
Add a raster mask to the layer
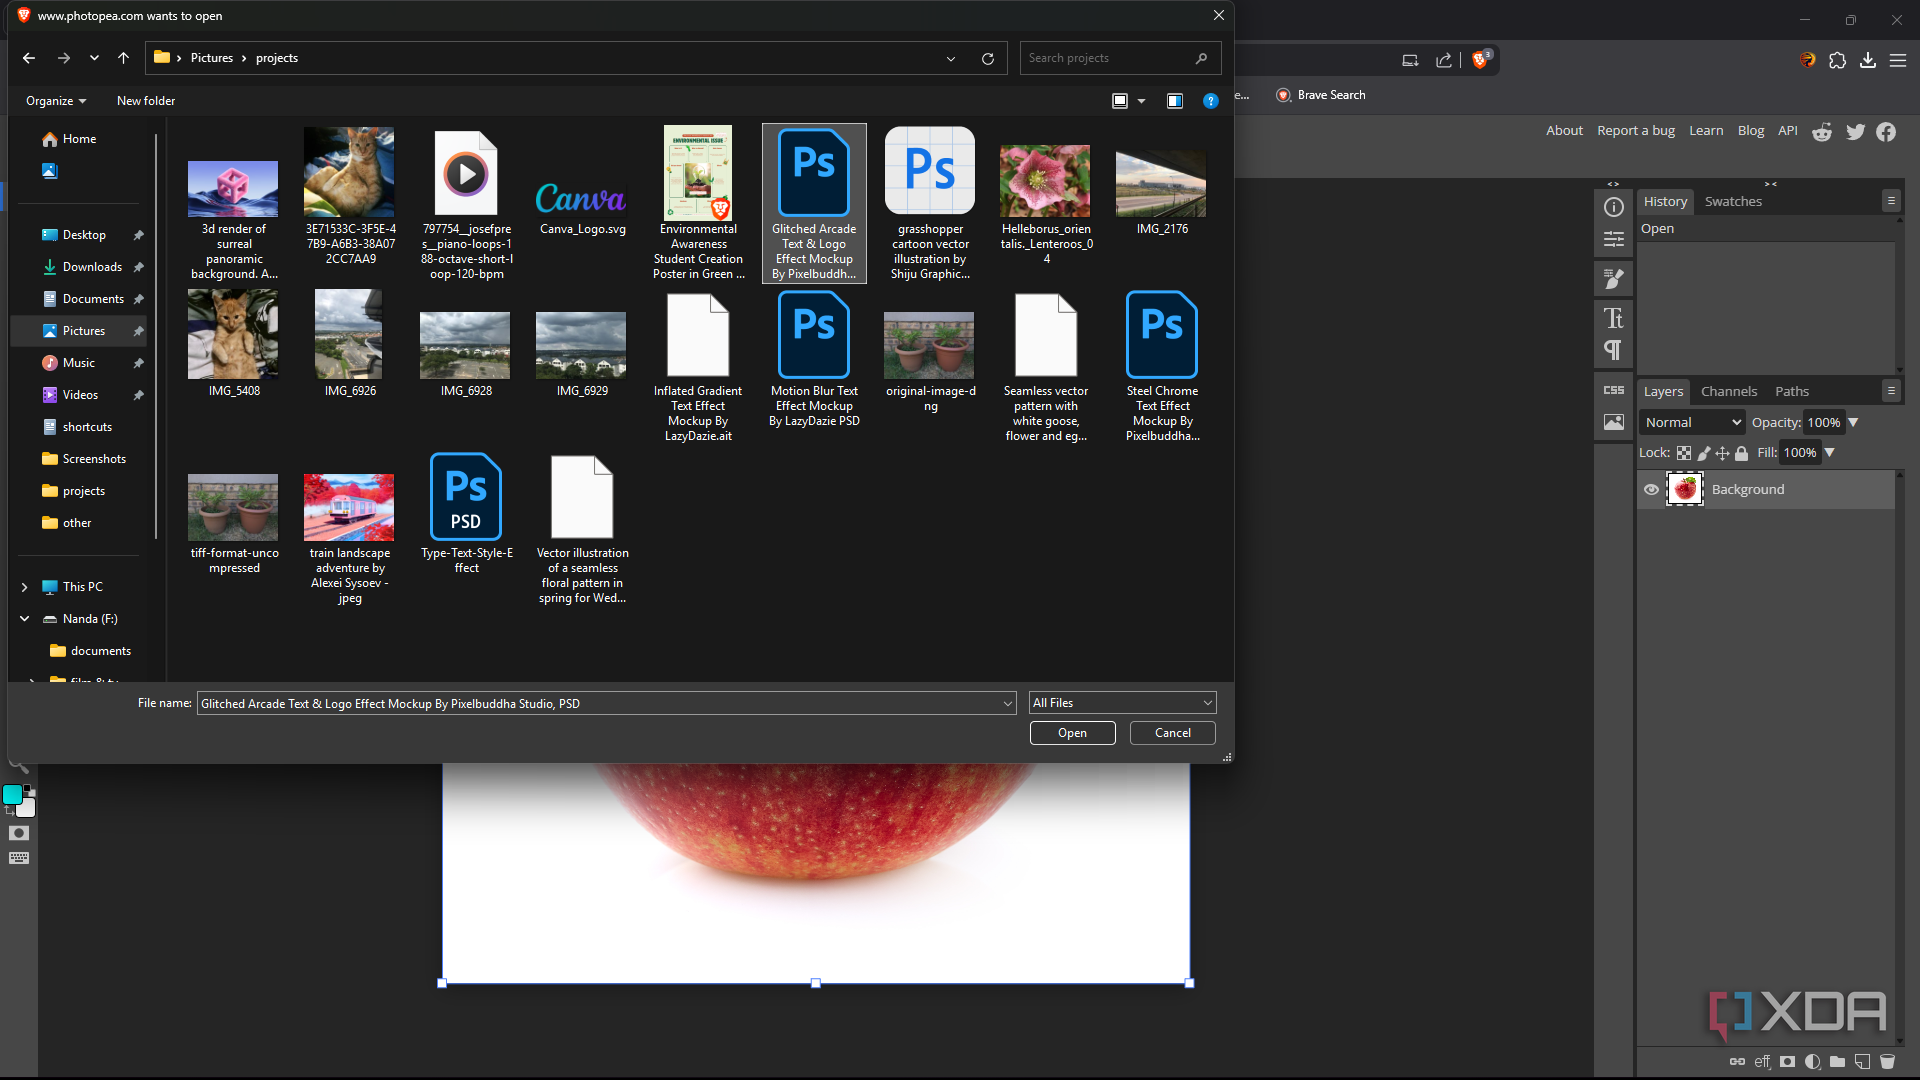pyautogui.click(x=1787, y=1062)
